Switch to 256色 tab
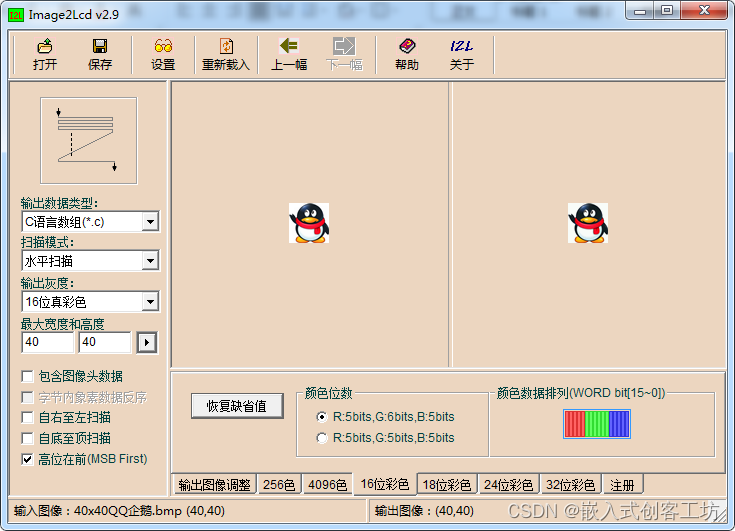 279,485
